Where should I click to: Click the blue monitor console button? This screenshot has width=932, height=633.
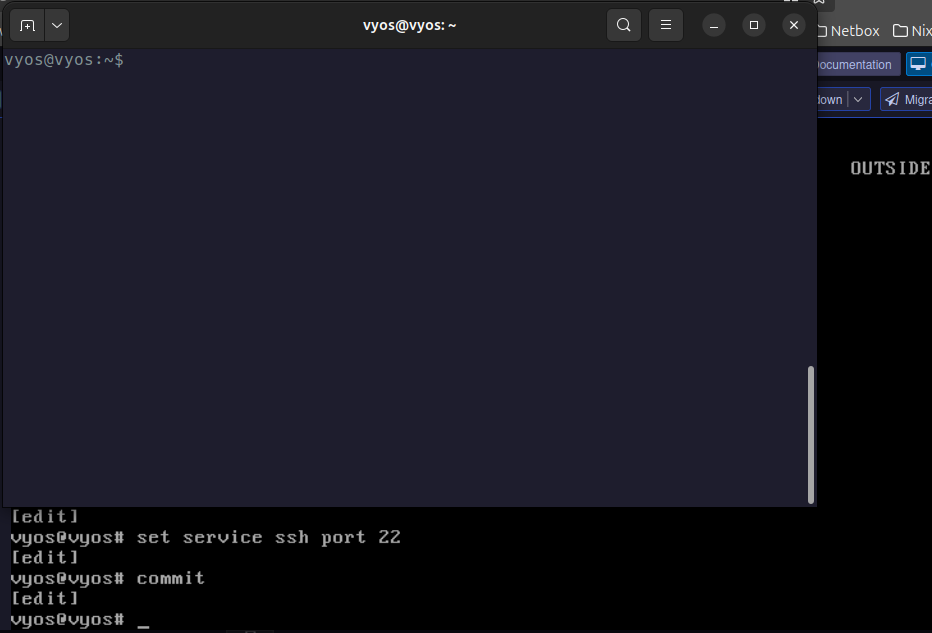pyautogui.click(x=918, y=64)
